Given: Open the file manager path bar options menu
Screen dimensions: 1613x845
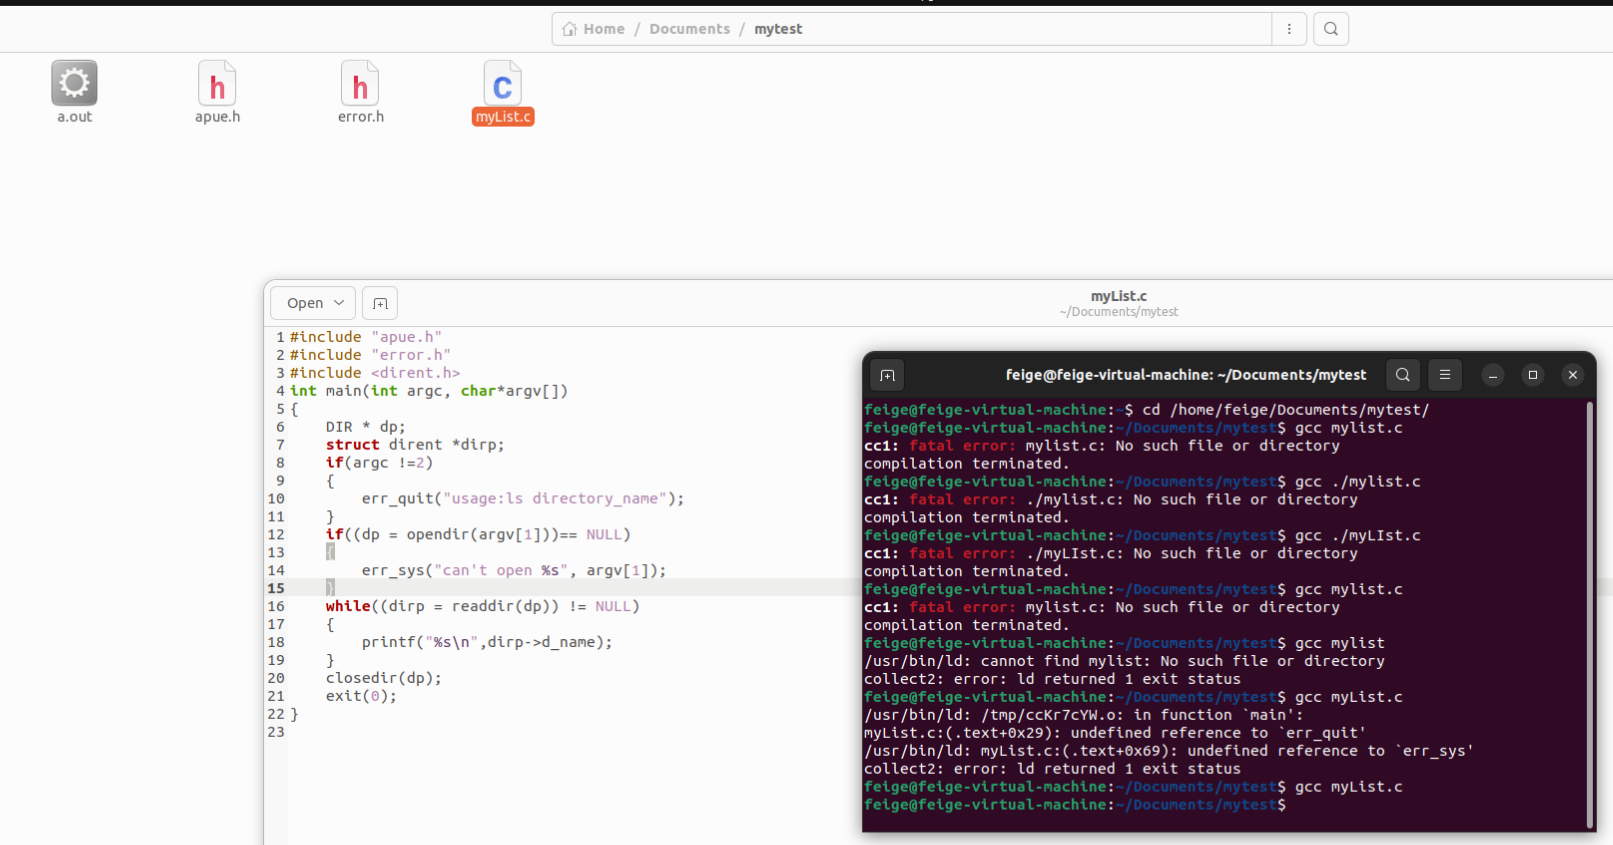Looking at the screenshot, I should (x=1289, y=29).
